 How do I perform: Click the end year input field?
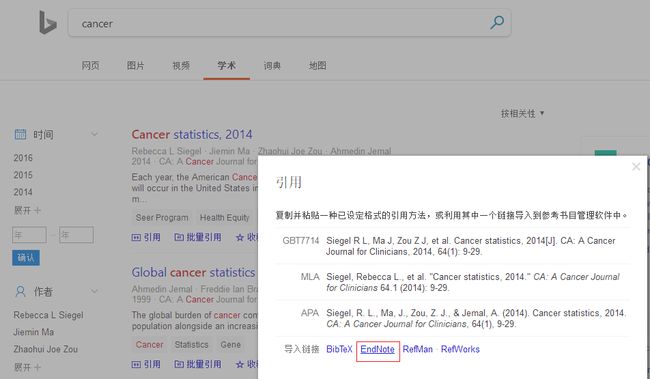click(x=76, y=235)
